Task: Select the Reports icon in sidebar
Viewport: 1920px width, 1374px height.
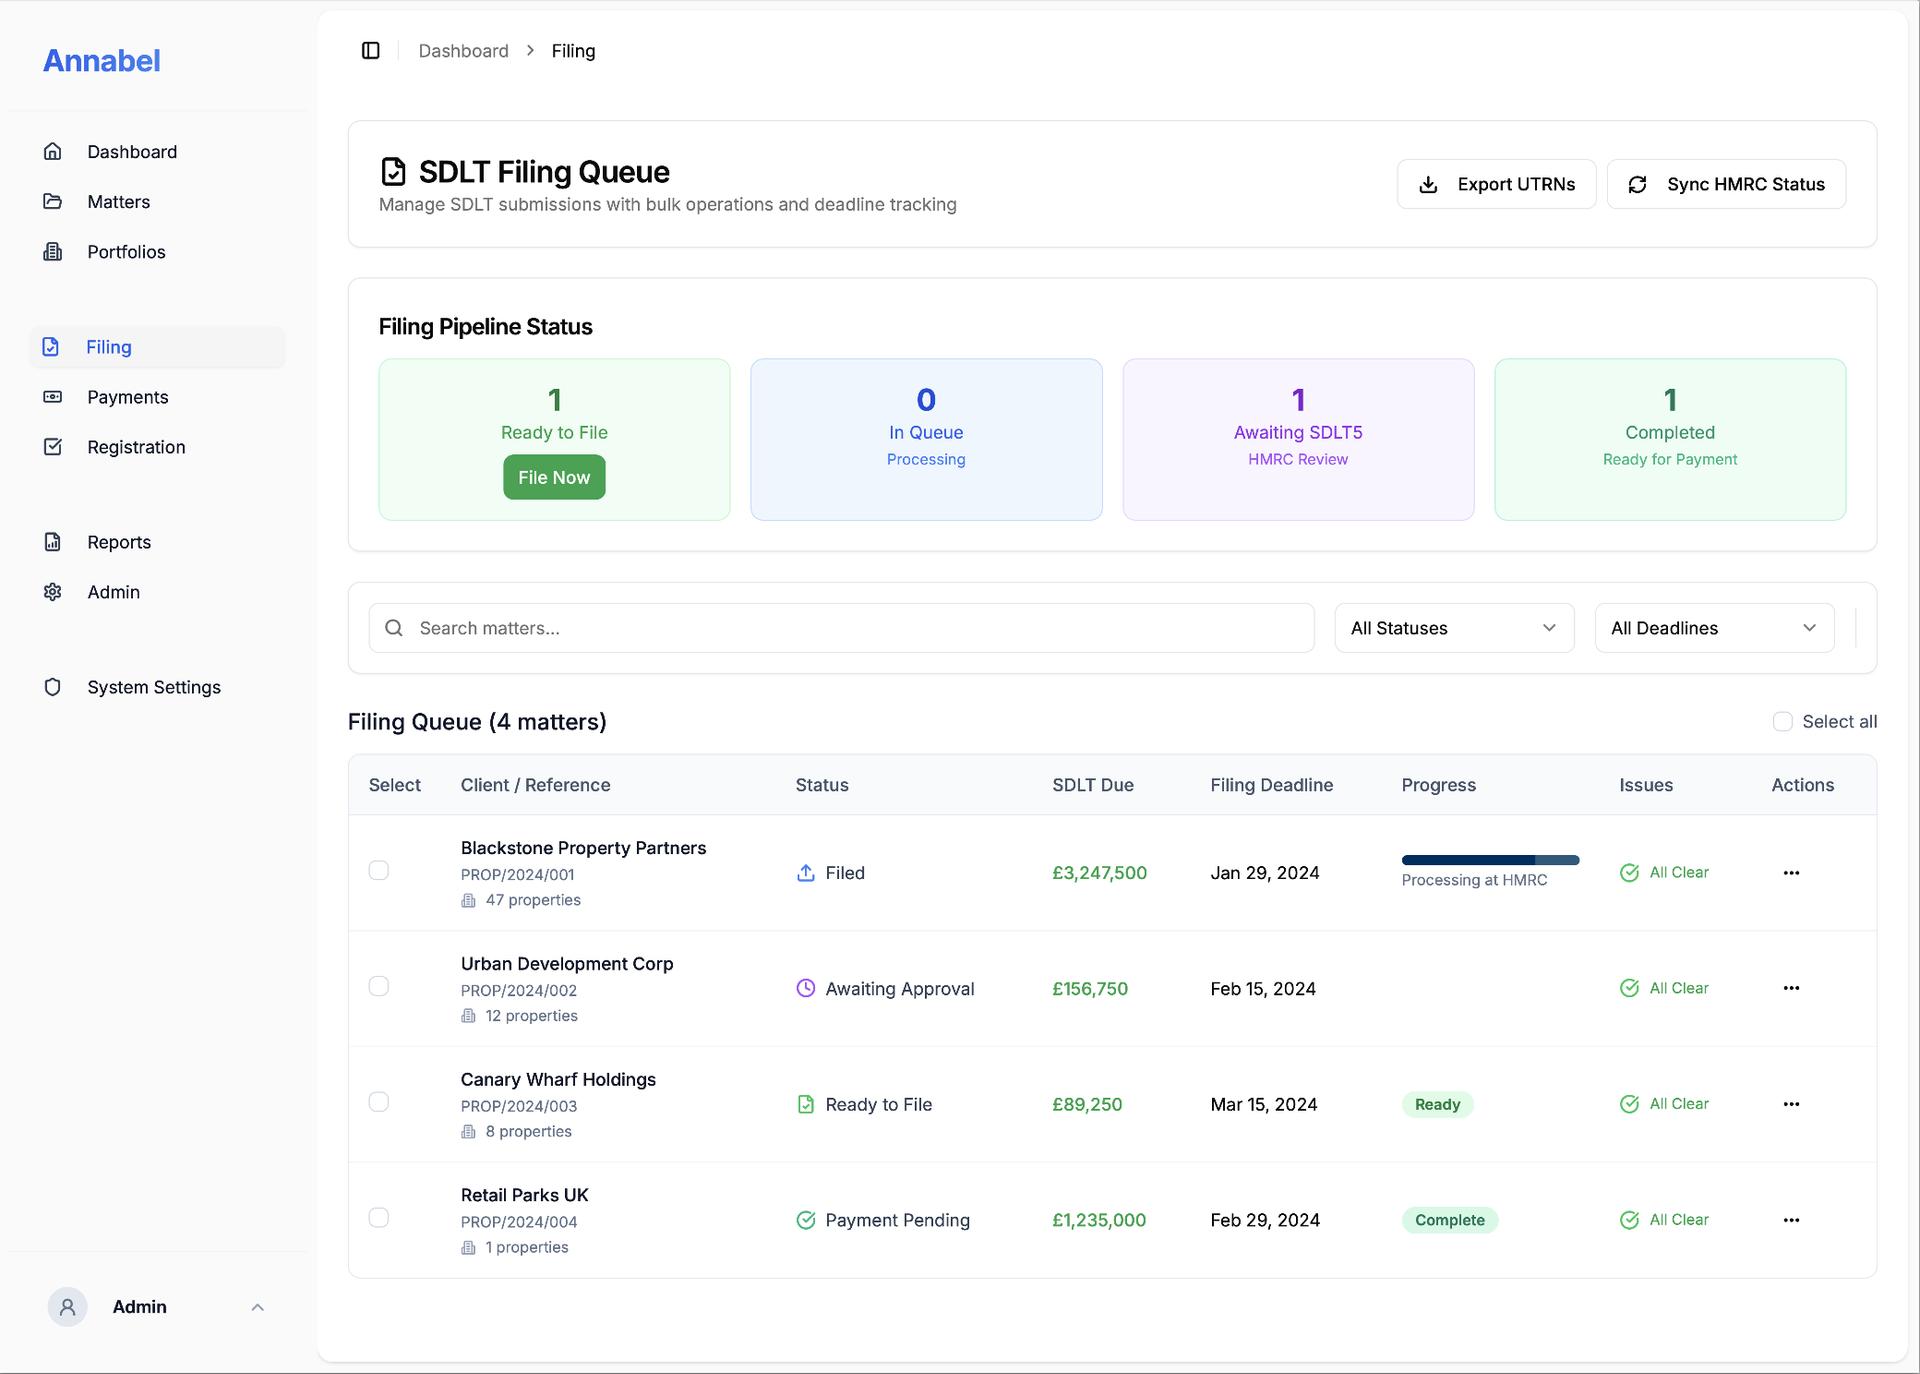Action: 53,541
